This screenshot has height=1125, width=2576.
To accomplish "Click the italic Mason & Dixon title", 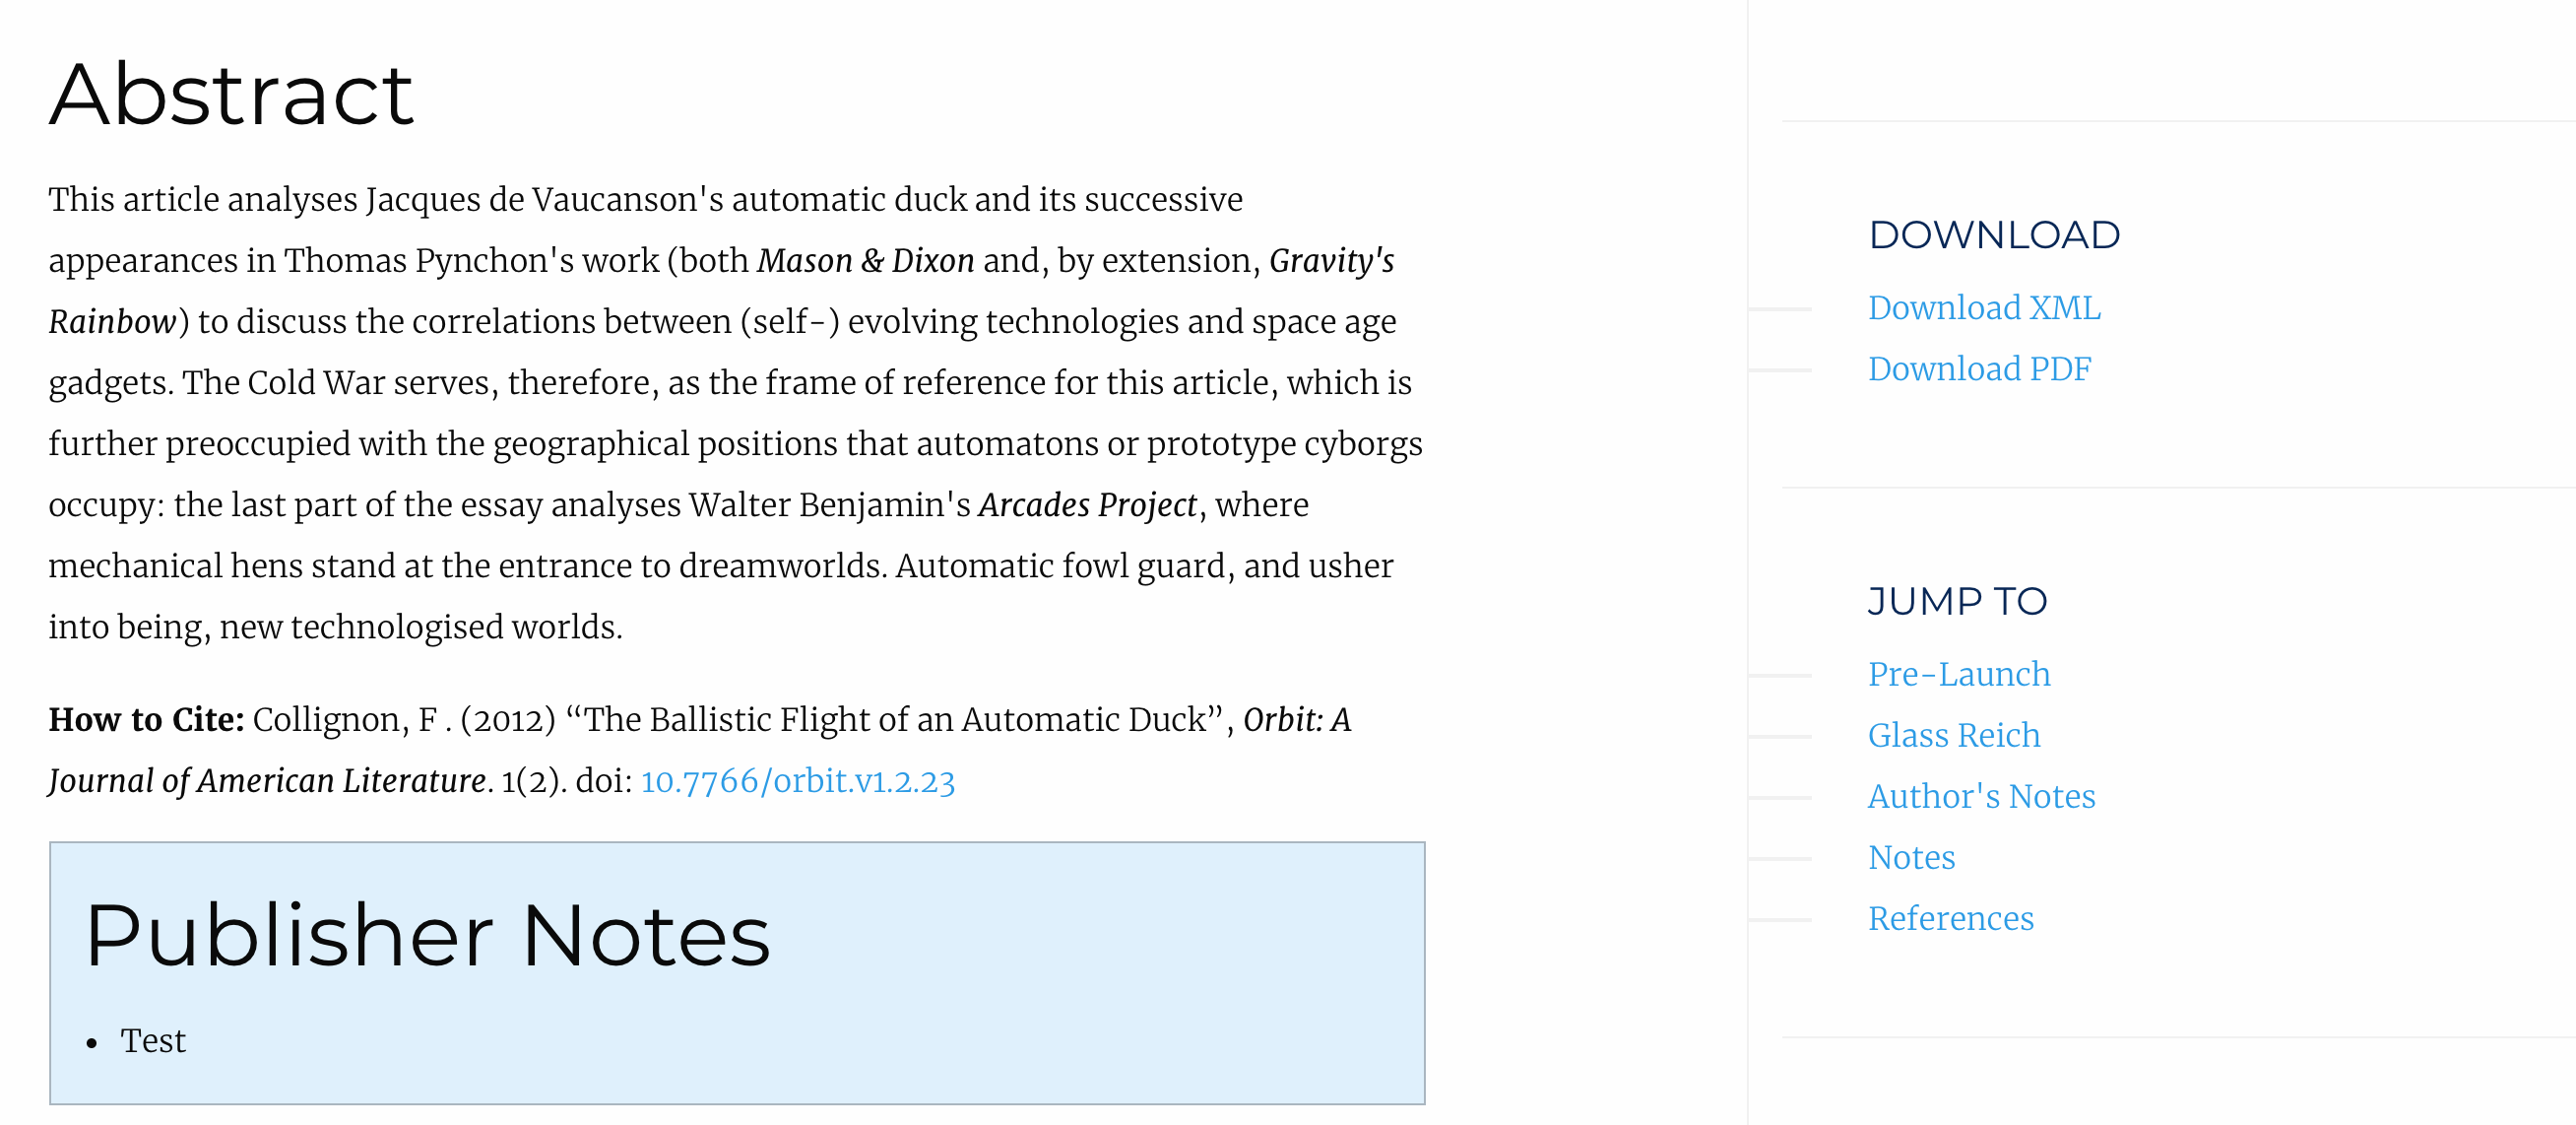I will 865,261.
